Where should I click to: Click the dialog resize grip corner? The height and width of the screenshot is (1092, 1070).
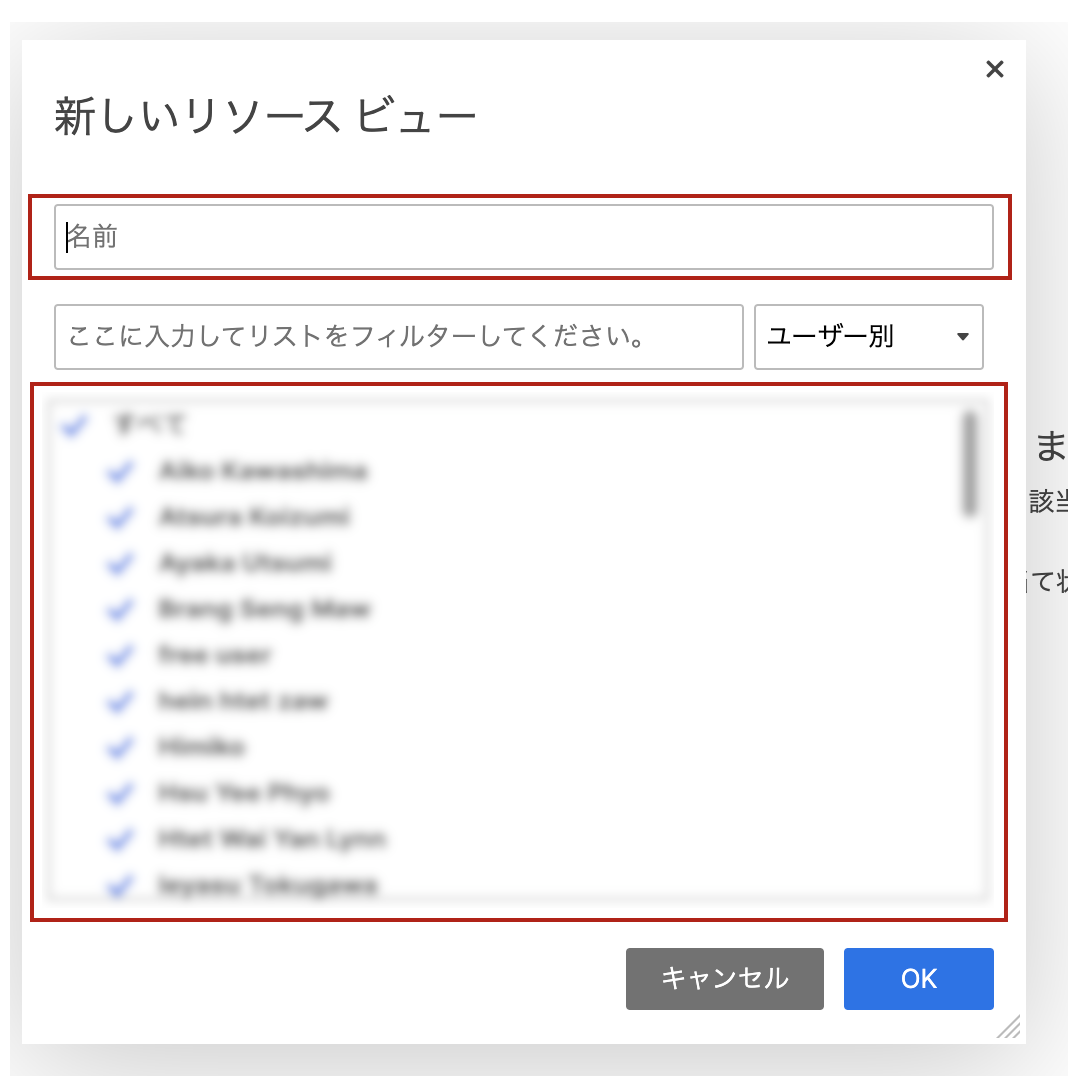pos(1009,1027)
